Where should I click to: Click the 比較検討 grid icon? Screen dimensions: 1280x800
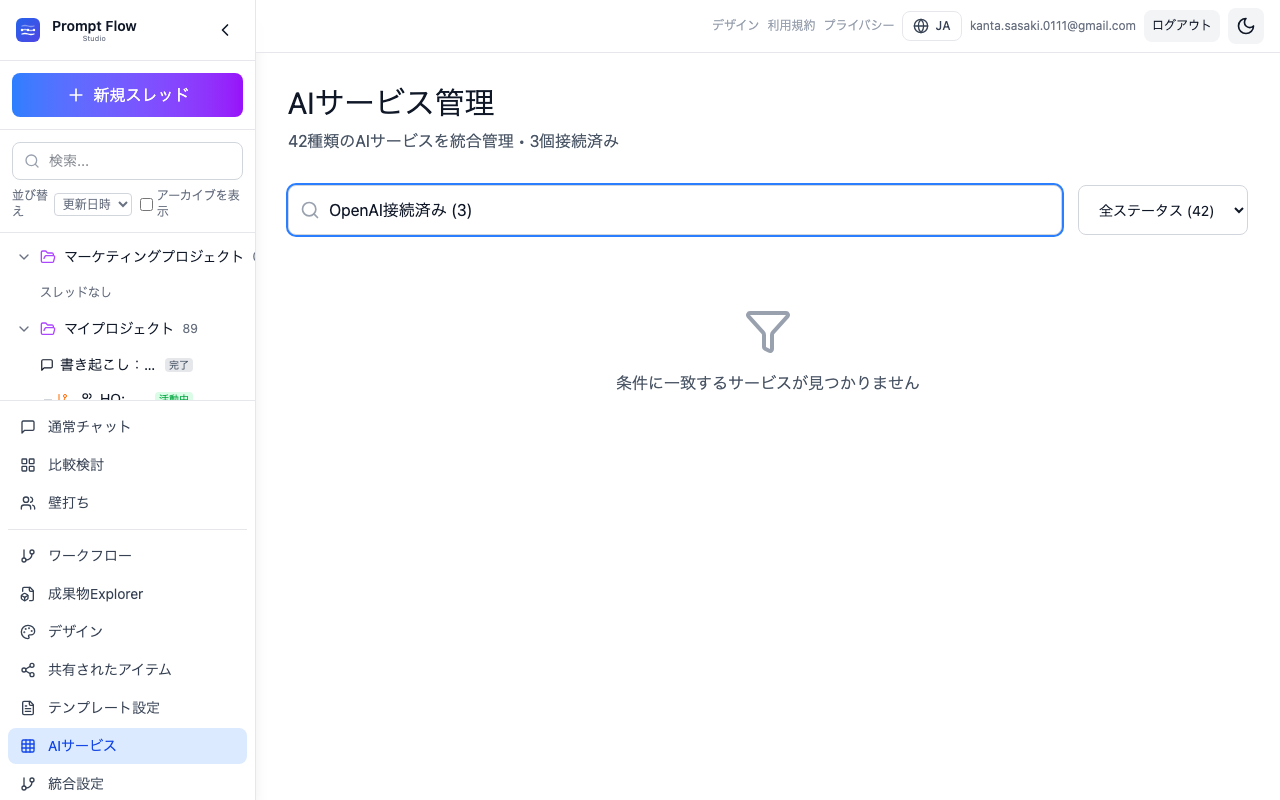pos(28,465)
